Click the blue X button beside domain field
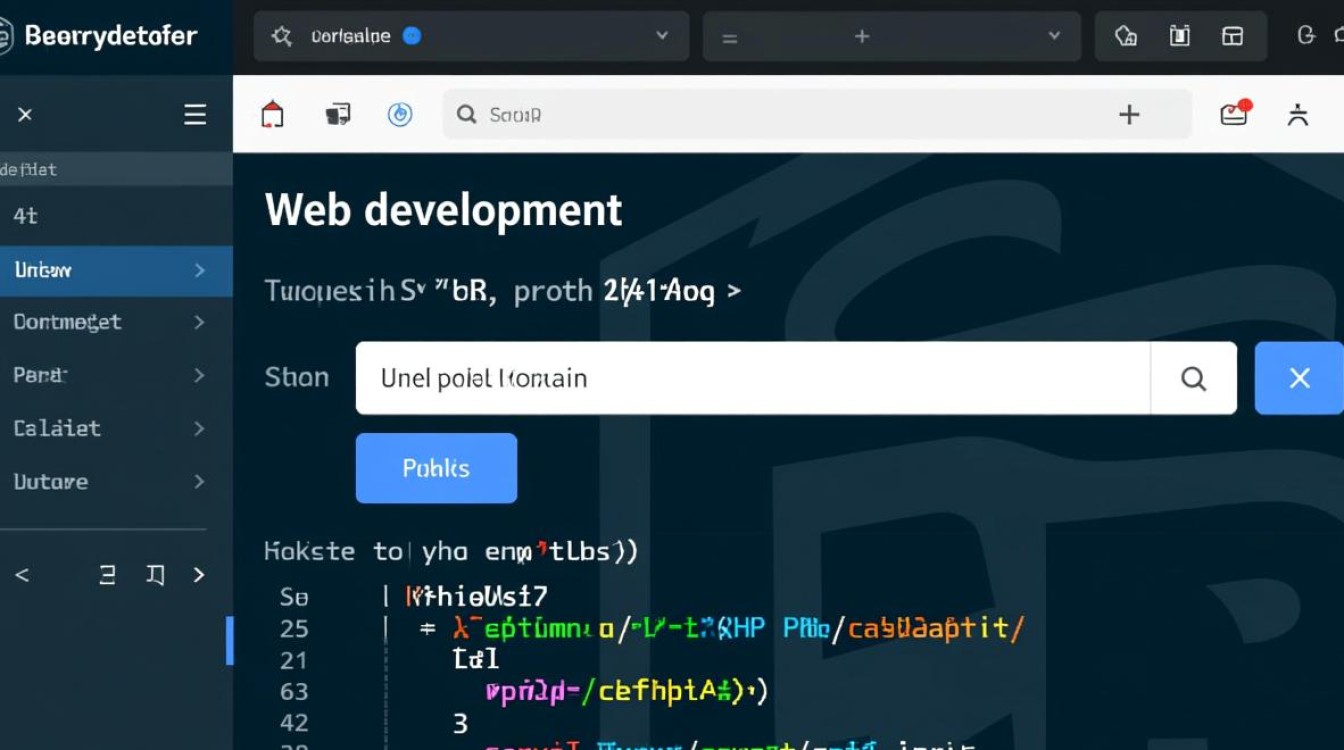The height and width of the screenshot is (750, 1344). tap(1299, 378)
